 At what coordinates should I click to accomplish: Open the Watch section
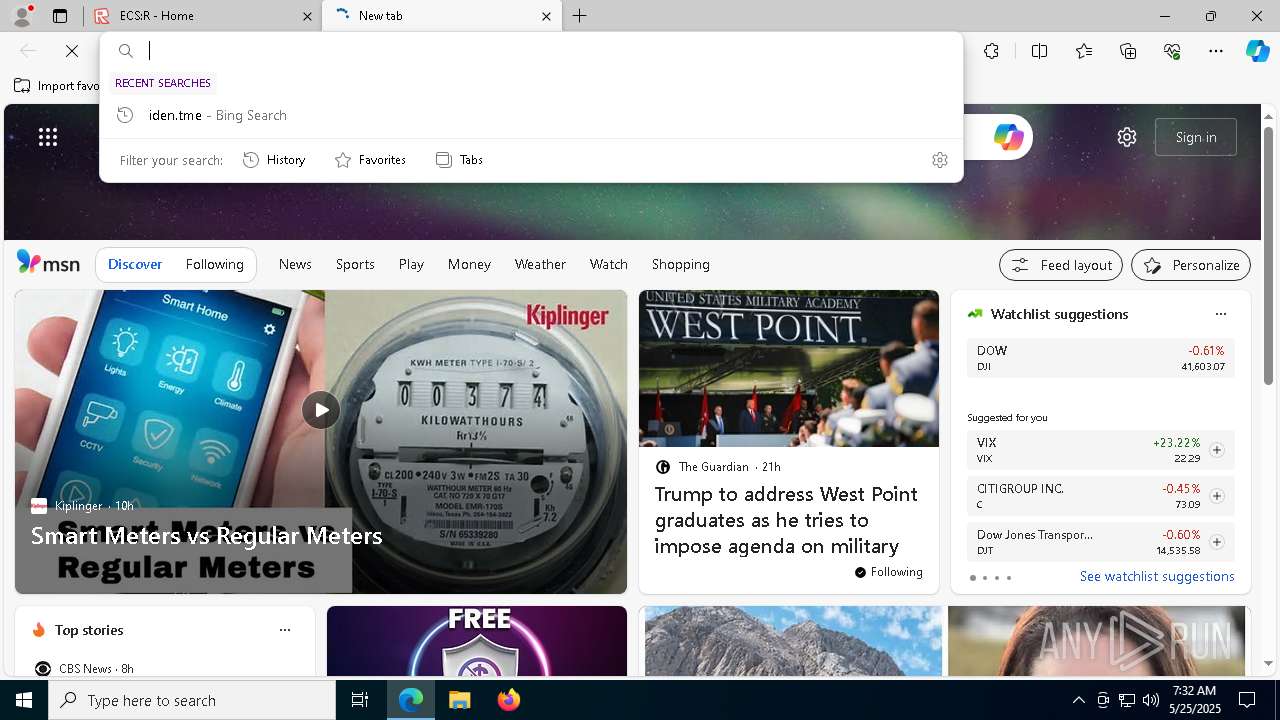609,264
